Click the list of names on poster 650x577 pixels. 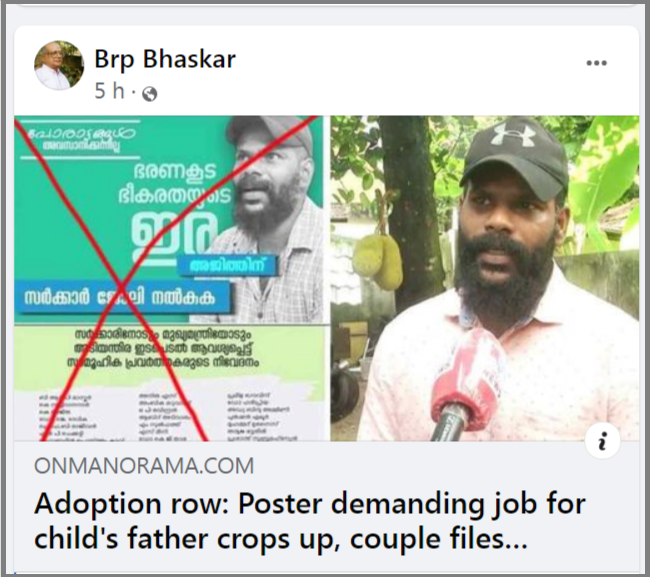click(168, 416)
